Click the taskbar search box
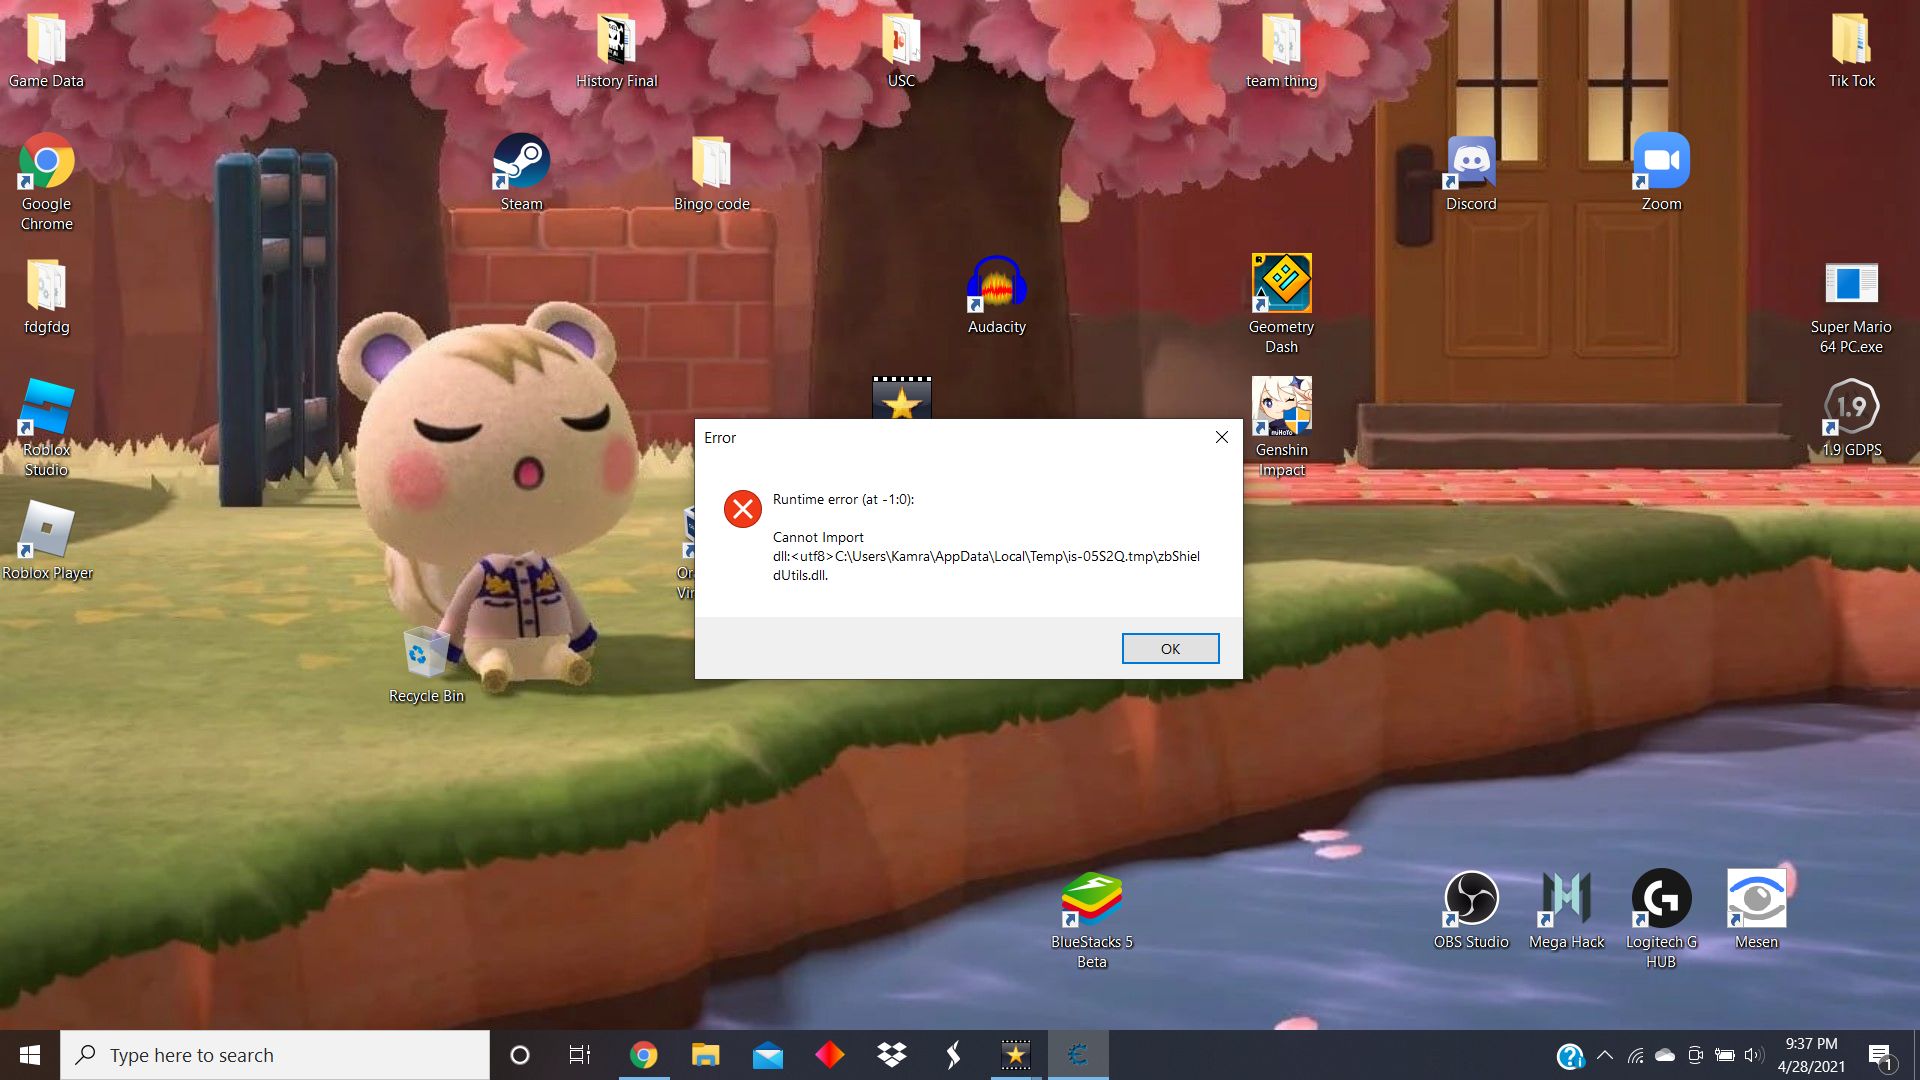This screenshot has height=1080, width=1920. pos(275,1055)
